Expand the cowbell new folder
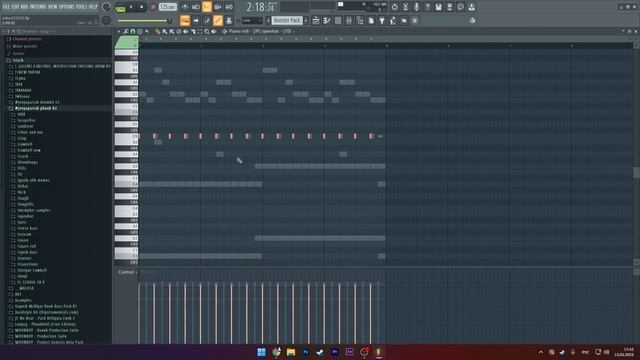 click(29, 150)
